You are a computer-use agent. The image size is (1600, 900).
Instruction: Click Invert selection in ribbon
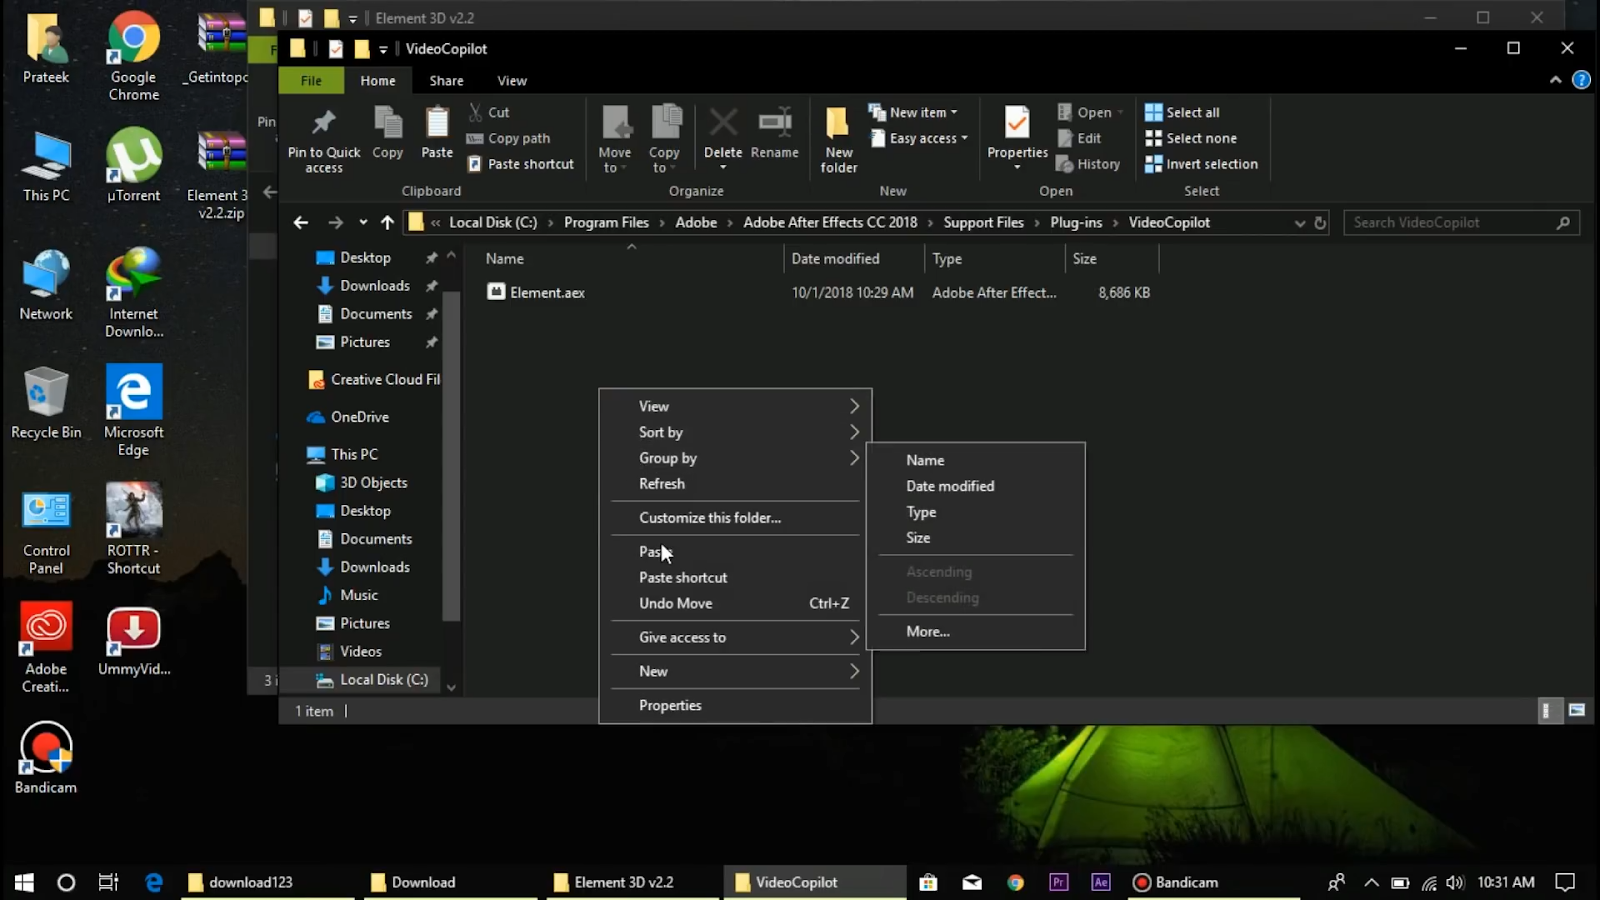coord(1202,164)
